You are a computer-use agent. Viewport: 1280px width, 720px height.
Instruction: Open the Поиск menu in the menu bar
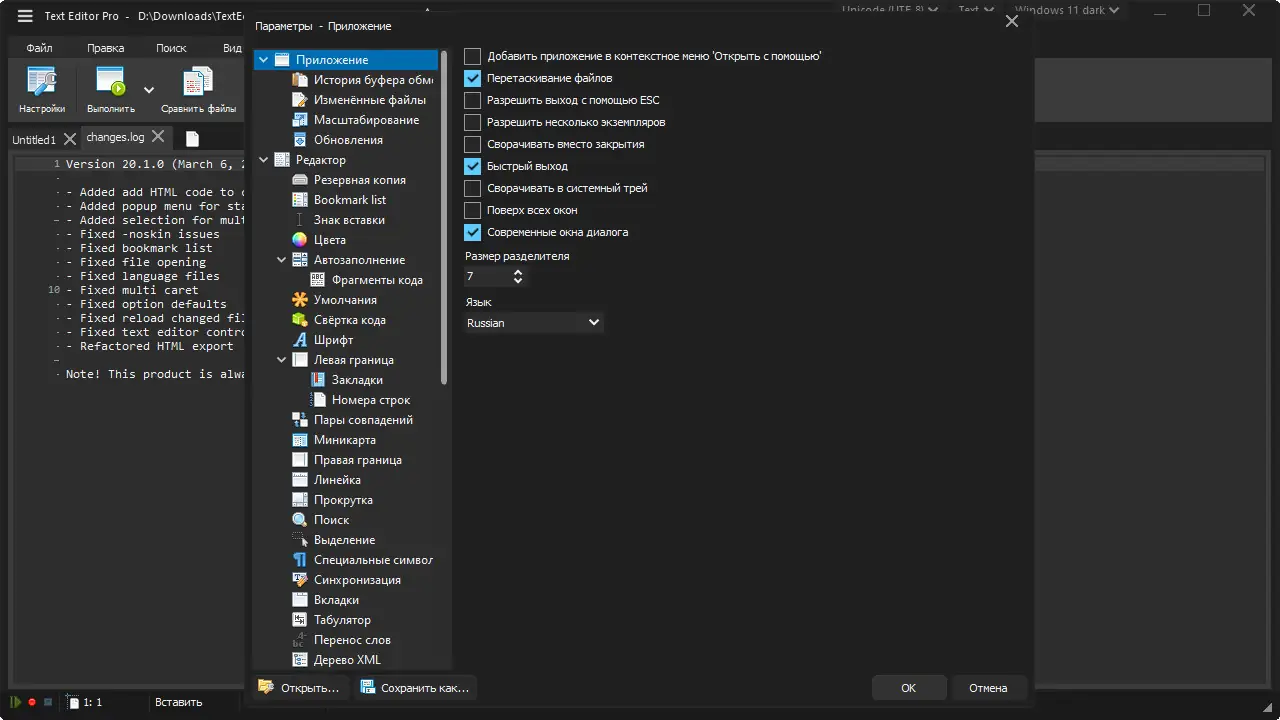pyautogui.click(x=171, y=48)
